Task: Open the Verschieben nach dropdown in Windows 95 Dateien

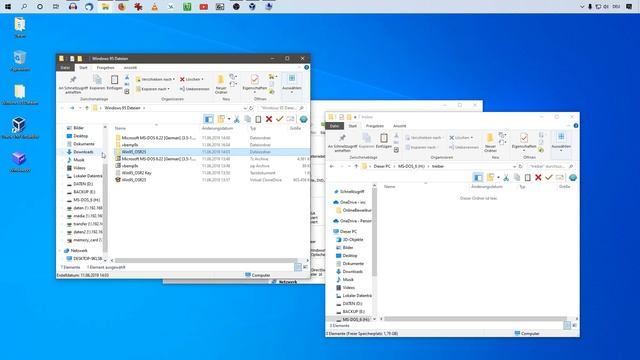Action: (155, 79)
